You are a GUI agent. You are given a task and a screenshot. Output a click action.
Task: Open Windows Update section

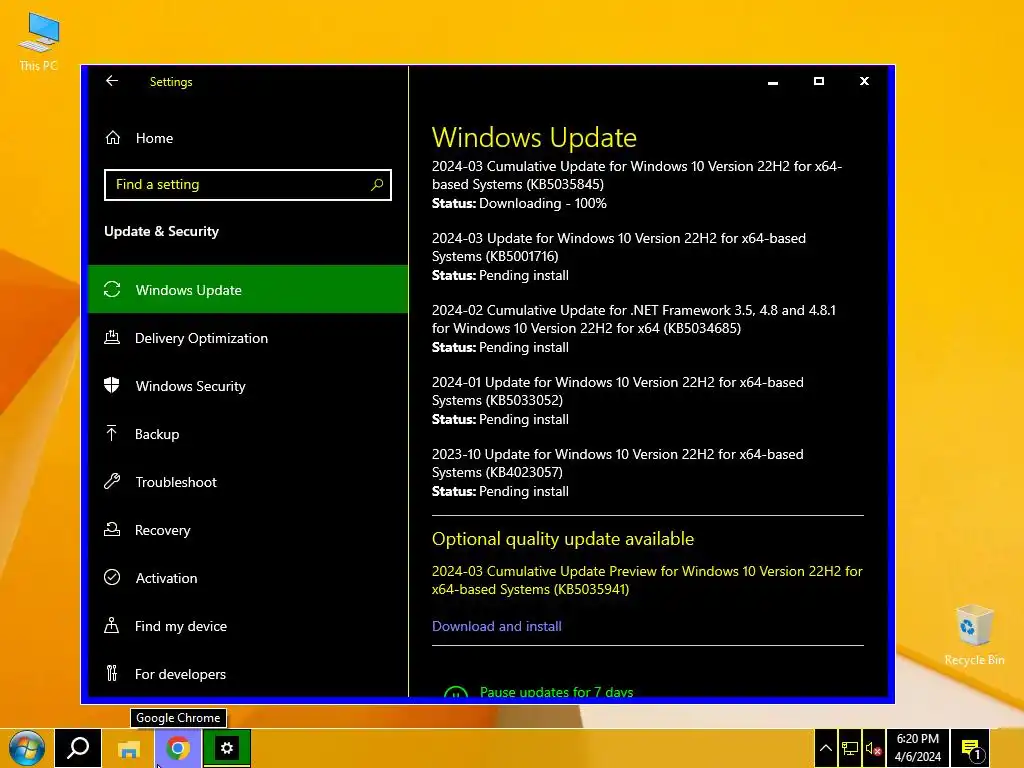pos(248,289)
